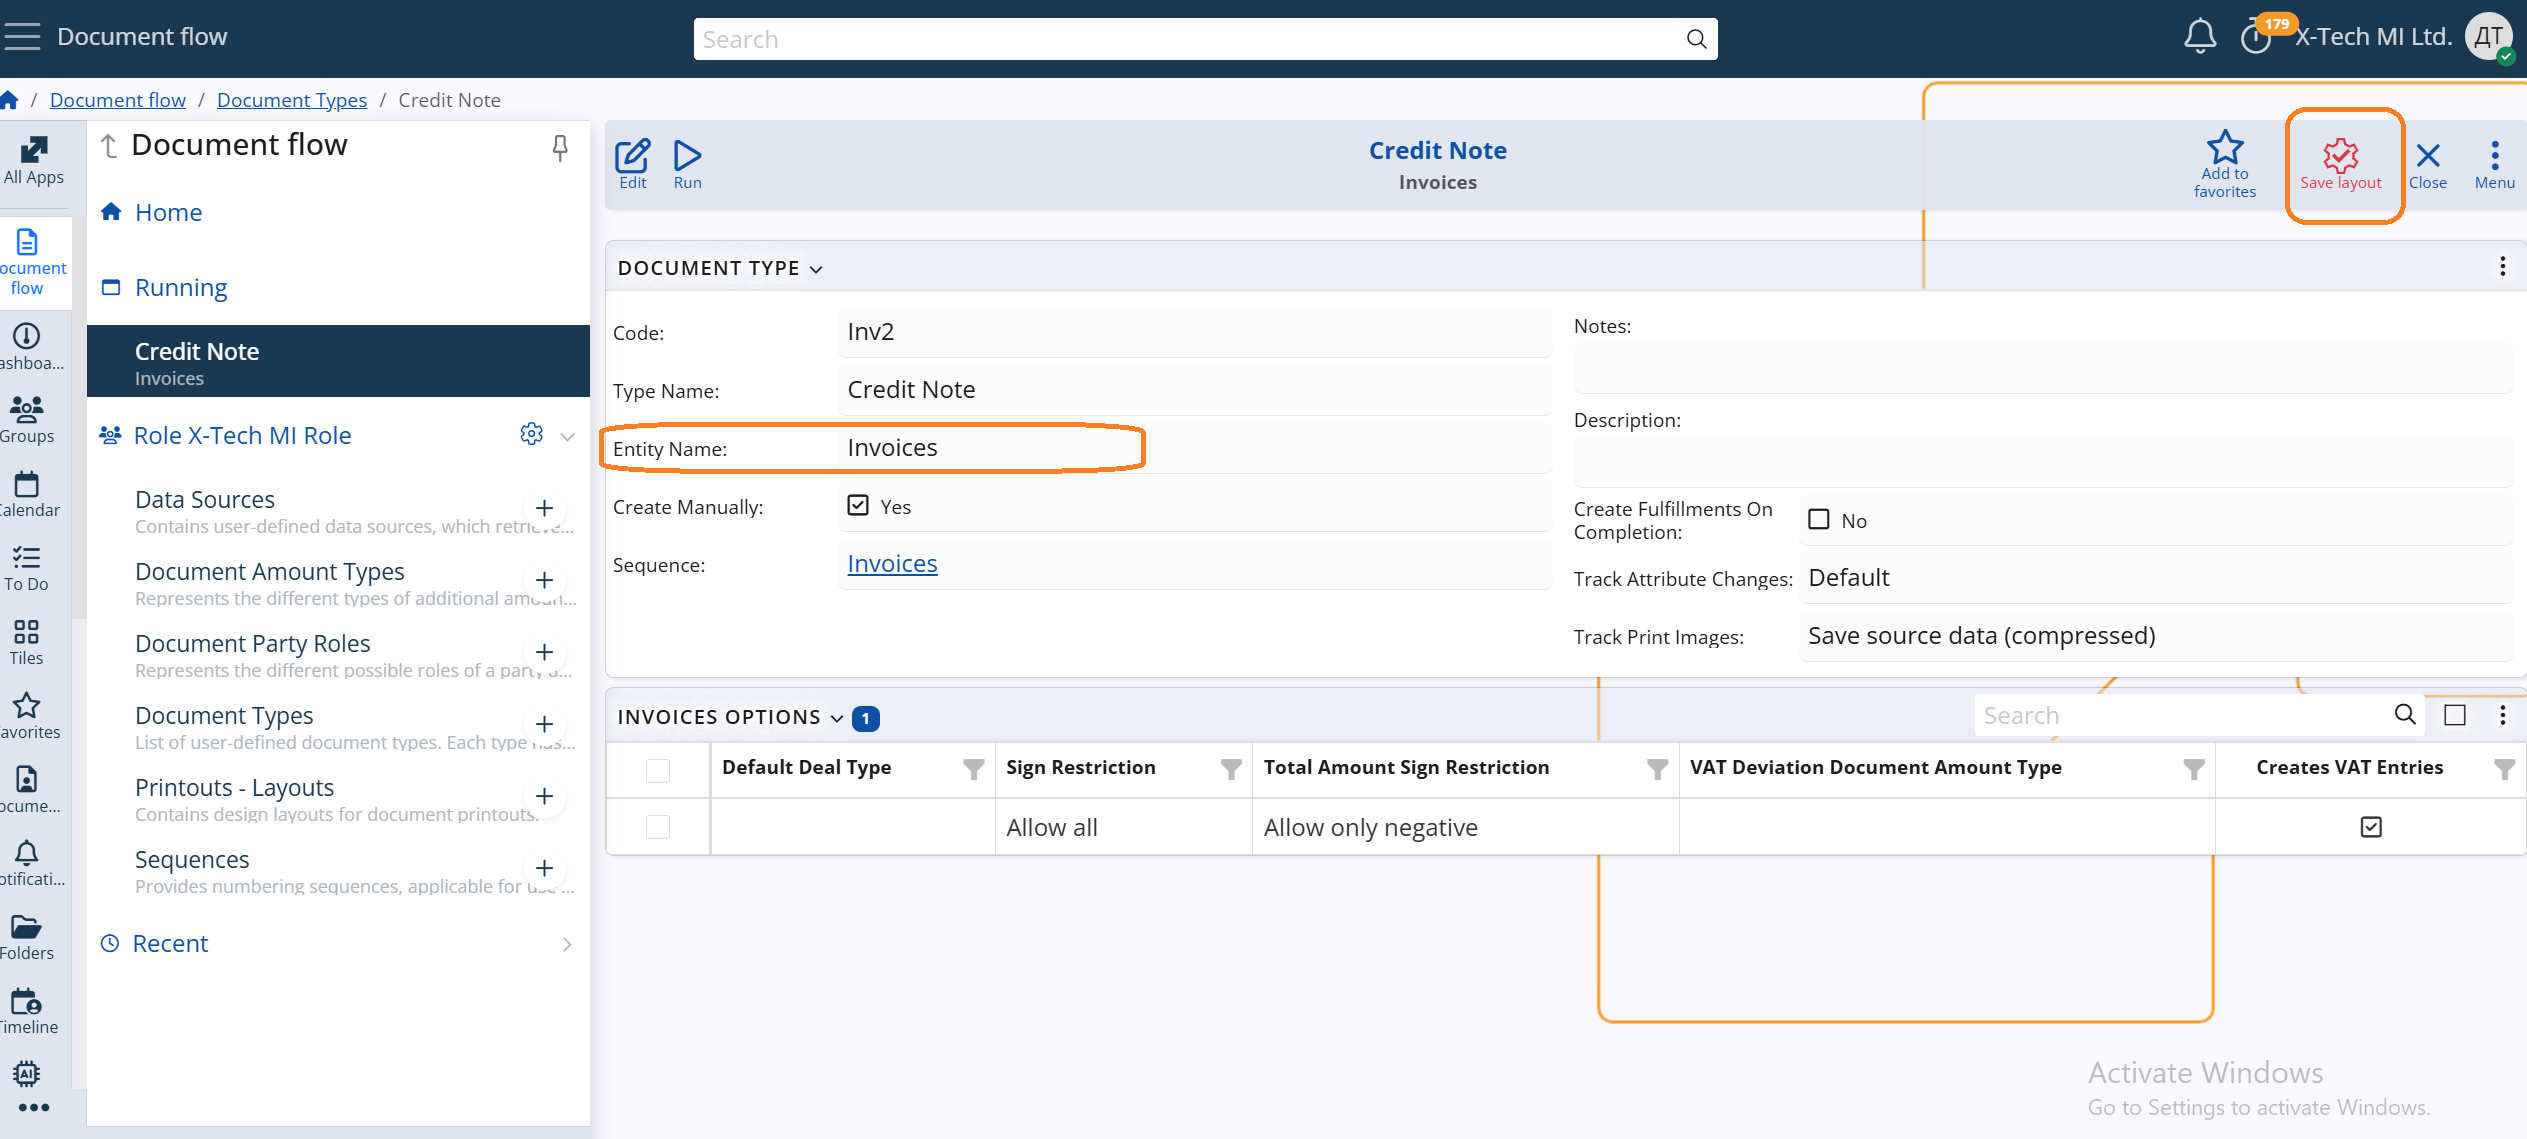The width and height of the screenshot is (2527, 1139).
Task: Filter Total Amount Sign Restriction column
Action: (x=1657, y=769)
